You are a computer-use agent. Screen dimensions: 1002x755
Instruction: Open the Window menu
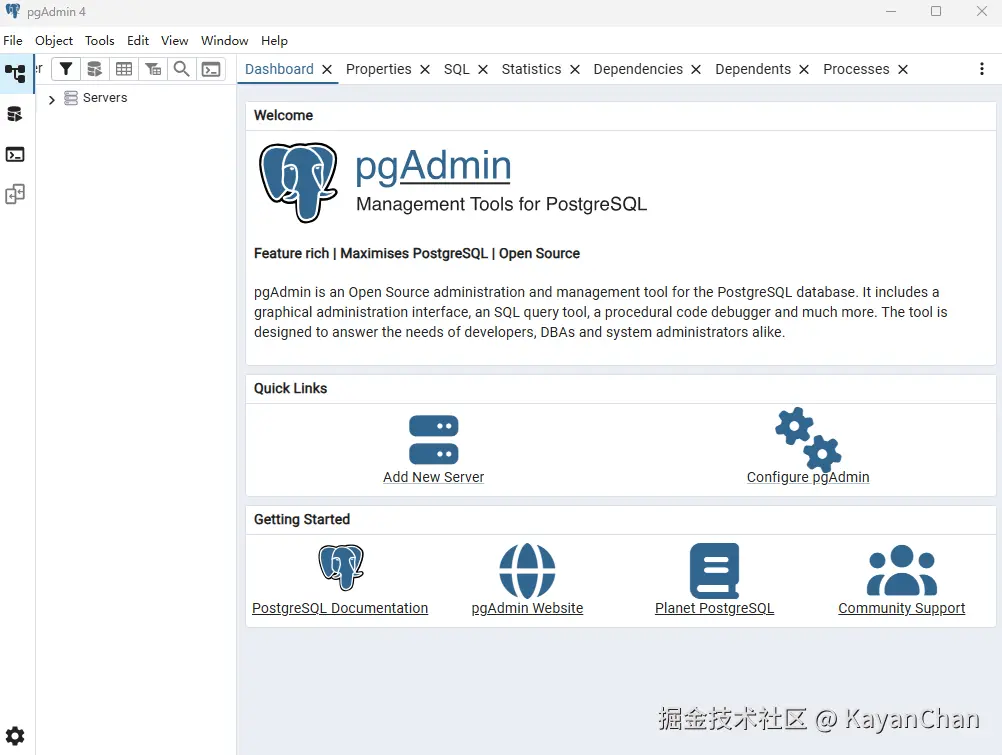[x=224, y=40]
